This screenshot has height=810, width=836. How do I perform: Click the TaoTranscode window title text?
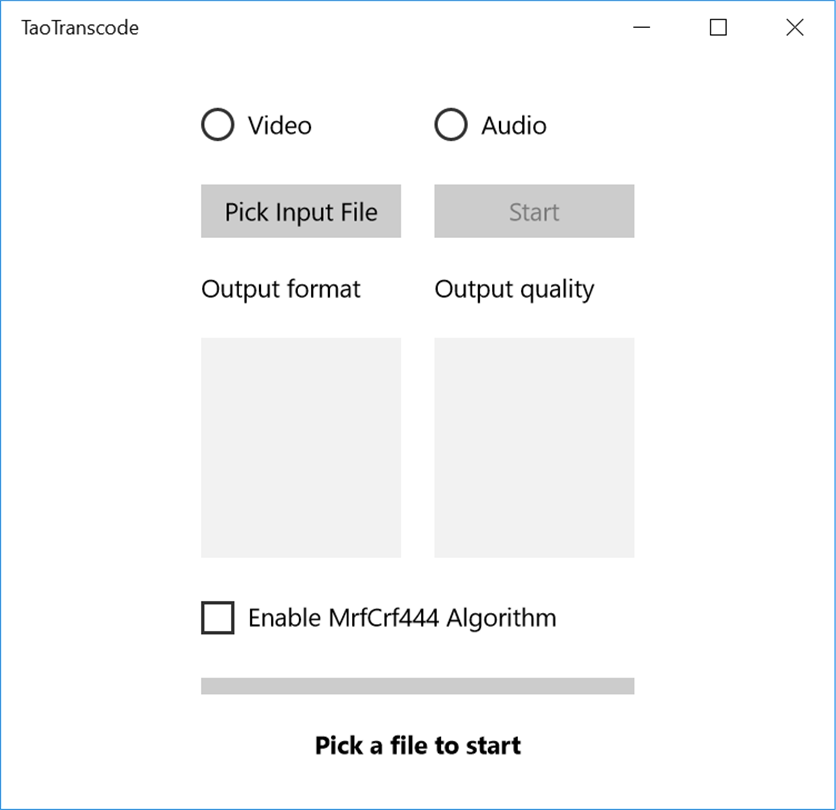pos(80,28)
